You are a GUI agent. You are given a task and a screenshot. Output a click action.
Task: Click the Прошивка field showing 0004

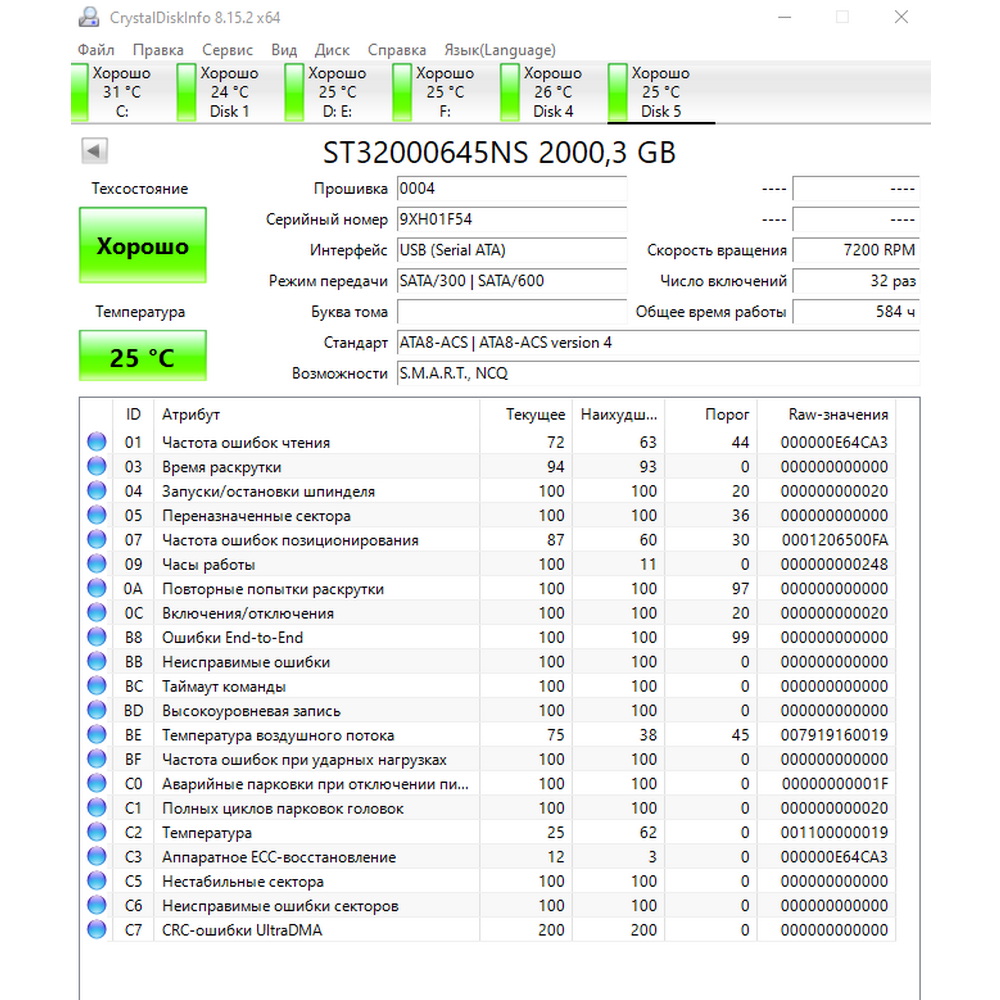(x=511, y=189)
